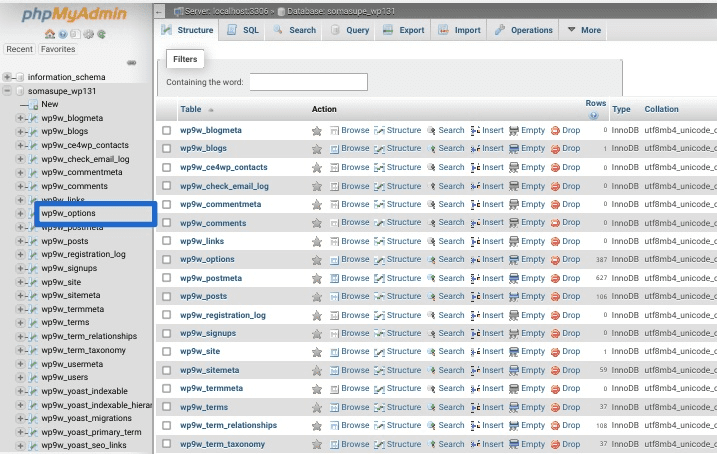Click the Structure icon in wp9w_links row
The image size is (717, 454).
click(379, 241)
